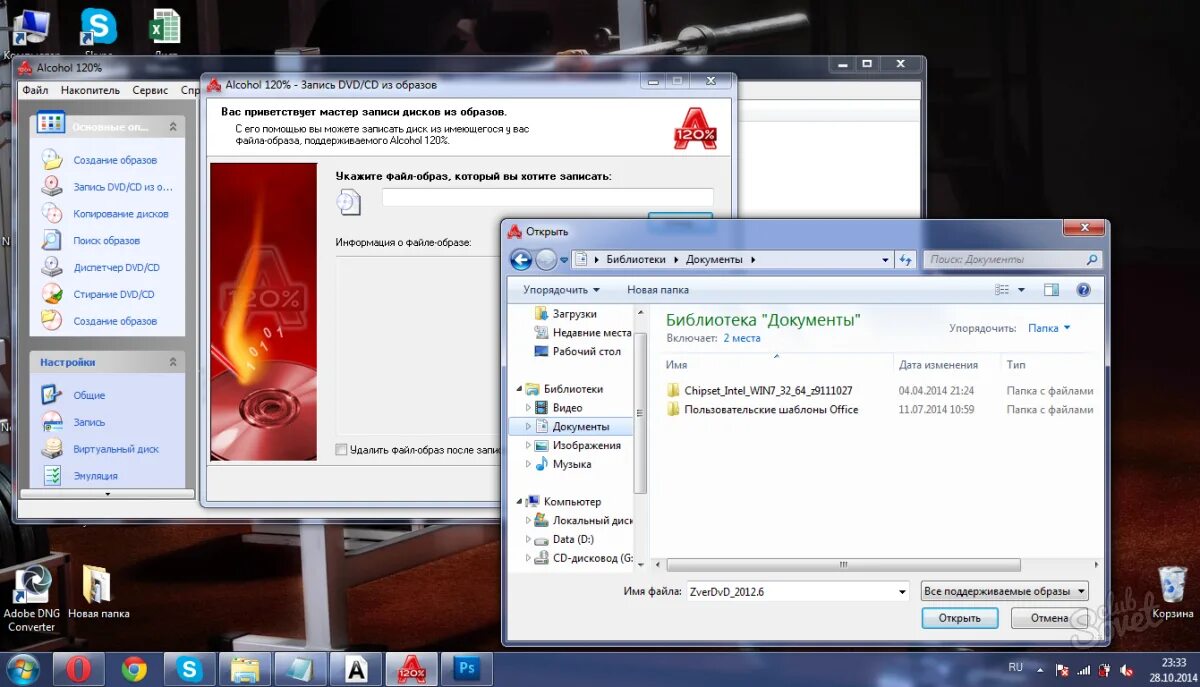The height and width of the screenshot is (687, 1200).
Task: Open Виртуальный диск settings
Action: coord(116,449)
